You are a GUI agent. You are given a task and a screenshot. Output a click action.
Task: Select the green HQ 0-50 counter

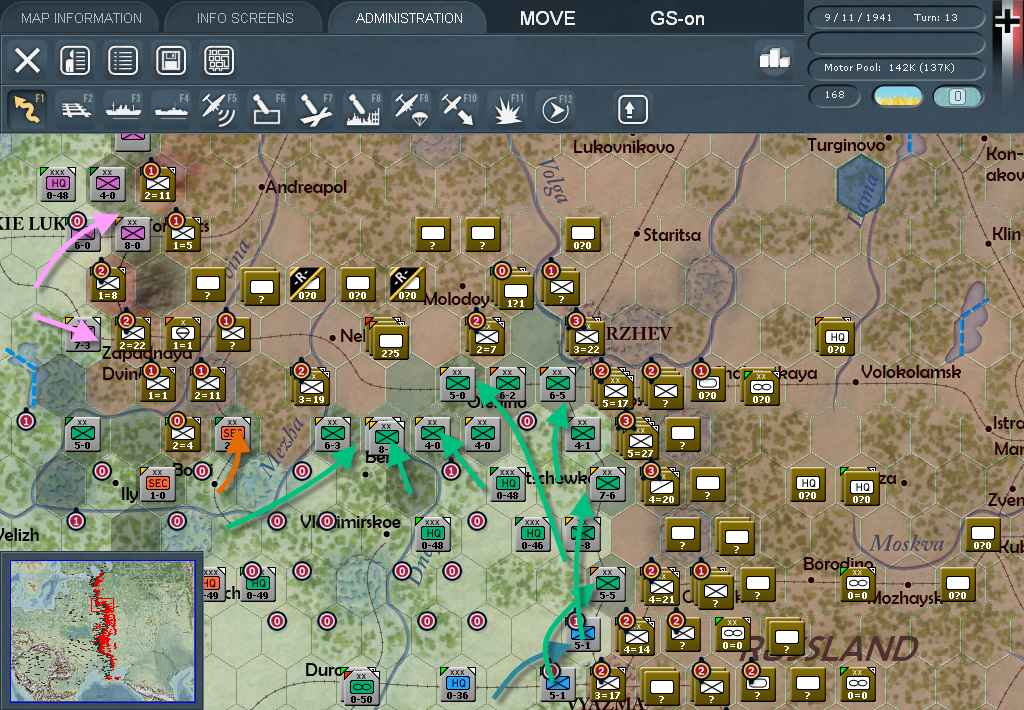click(361, 687)
